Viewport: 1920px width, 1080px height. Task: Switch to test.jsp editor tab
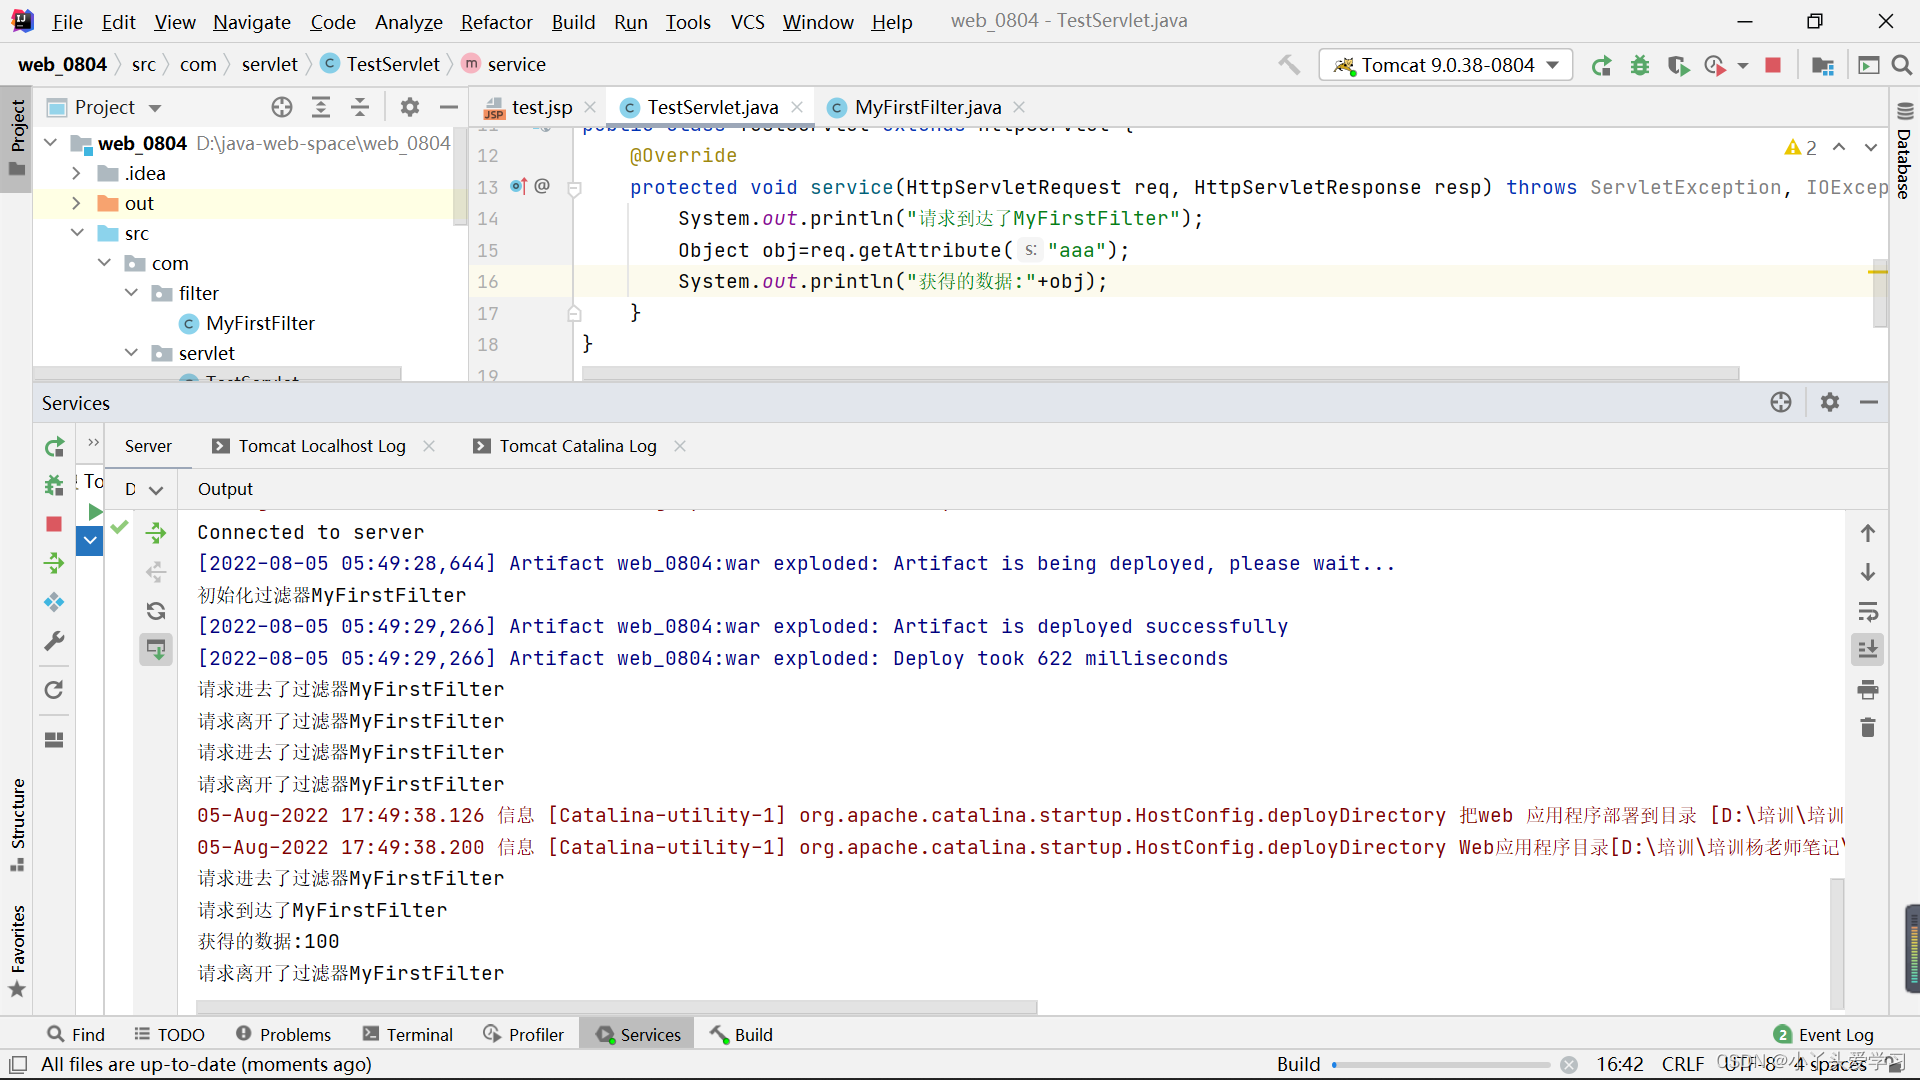pyautogui.click(x=541, y=107)
